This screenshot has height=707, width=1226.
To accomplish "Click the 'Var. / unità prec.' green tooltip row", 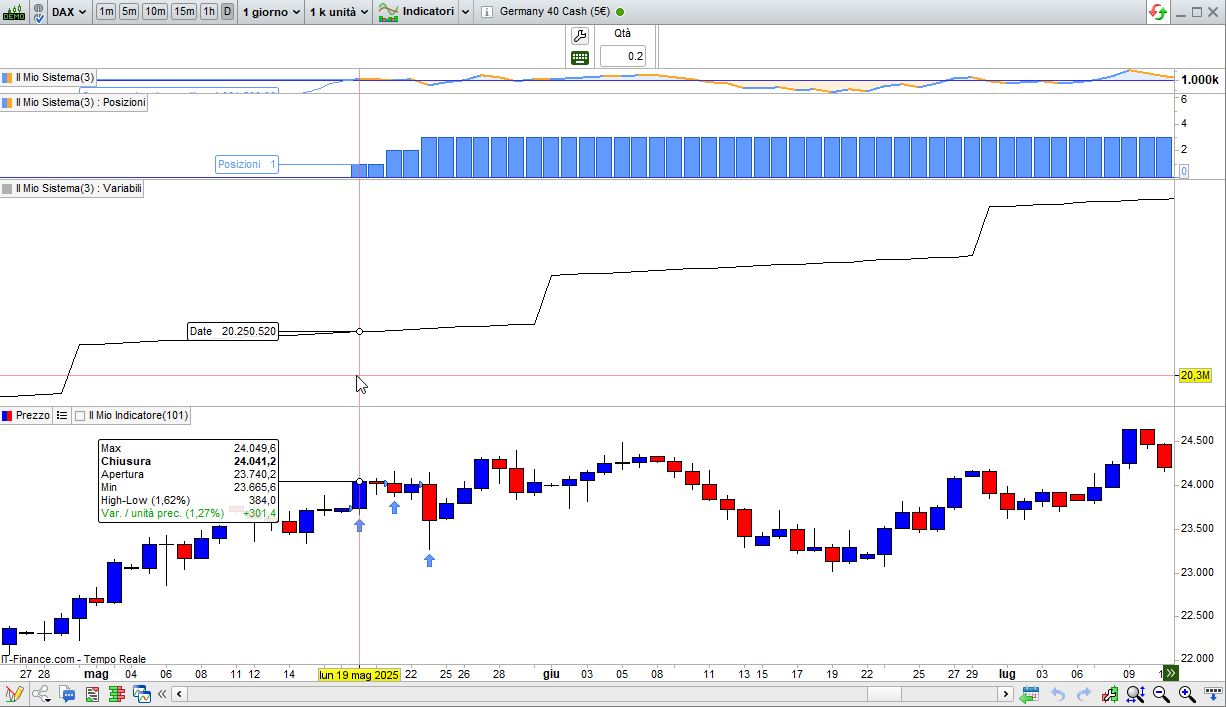I will (x=189, y=513).
